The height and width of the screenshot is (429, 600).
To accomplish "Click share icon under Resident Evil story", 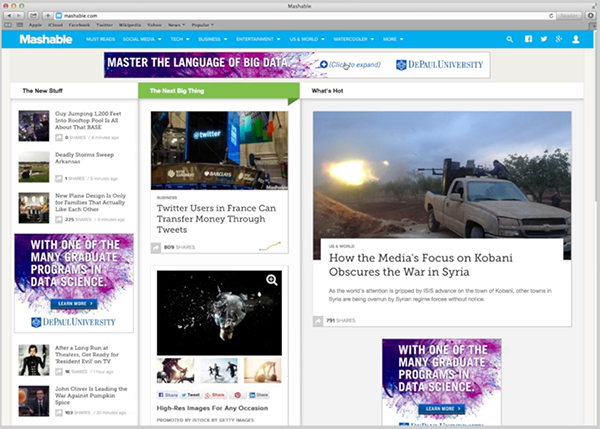I will click(x=59, y=372).
